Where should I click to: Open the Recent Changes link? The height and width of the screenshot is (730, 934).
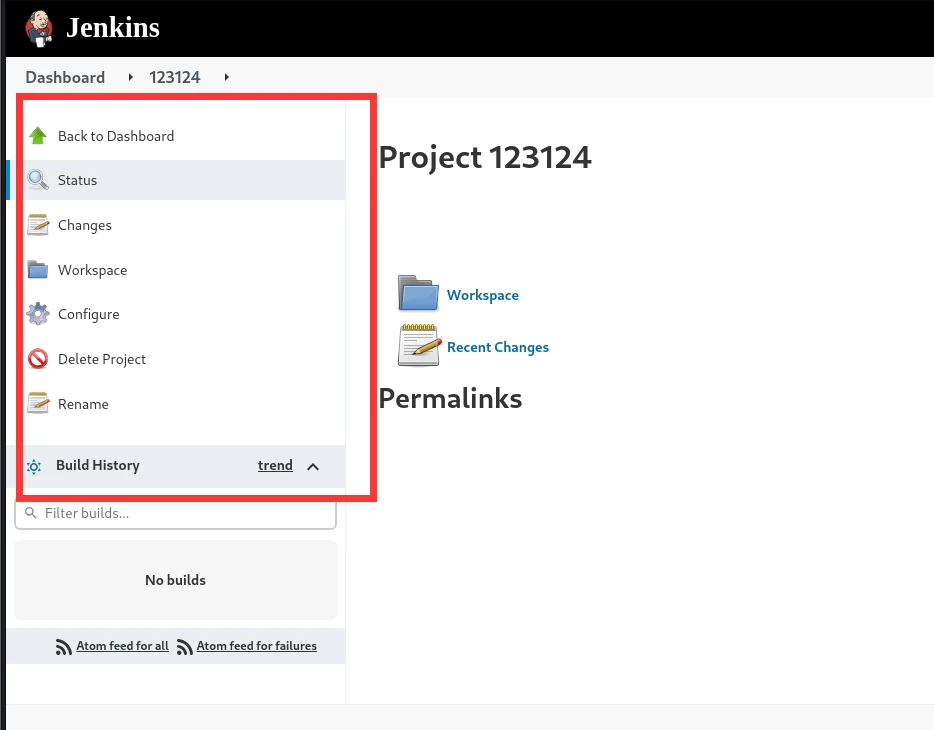(498, 347)
